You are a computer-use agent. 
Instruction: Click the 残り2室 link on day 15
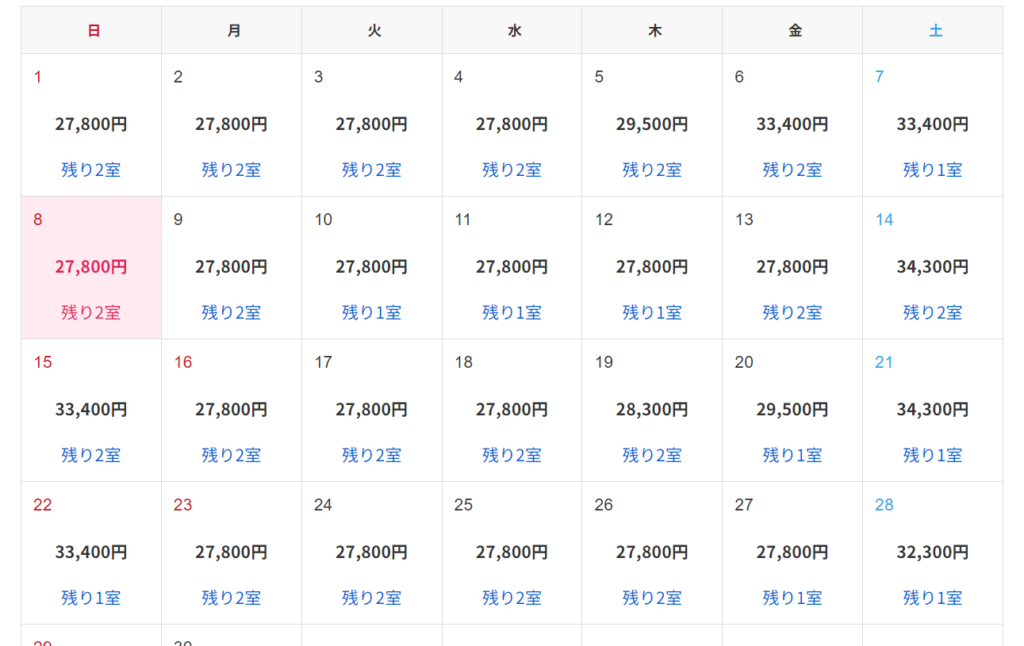(91, 455)
